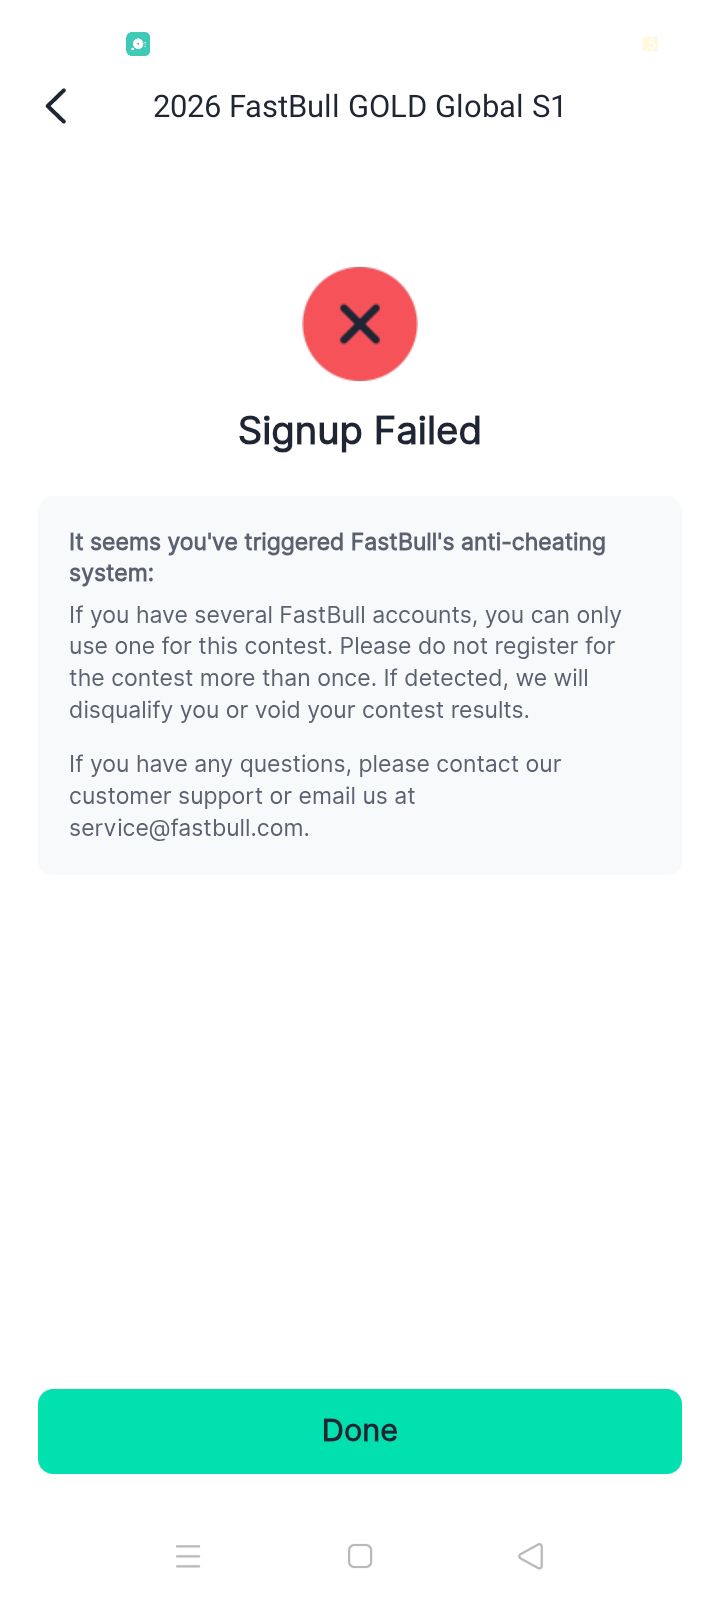The height and width of the screenshot is (1600, 720).
Task: Tap the faint yellow status bar icon
Action: [650, 44]
